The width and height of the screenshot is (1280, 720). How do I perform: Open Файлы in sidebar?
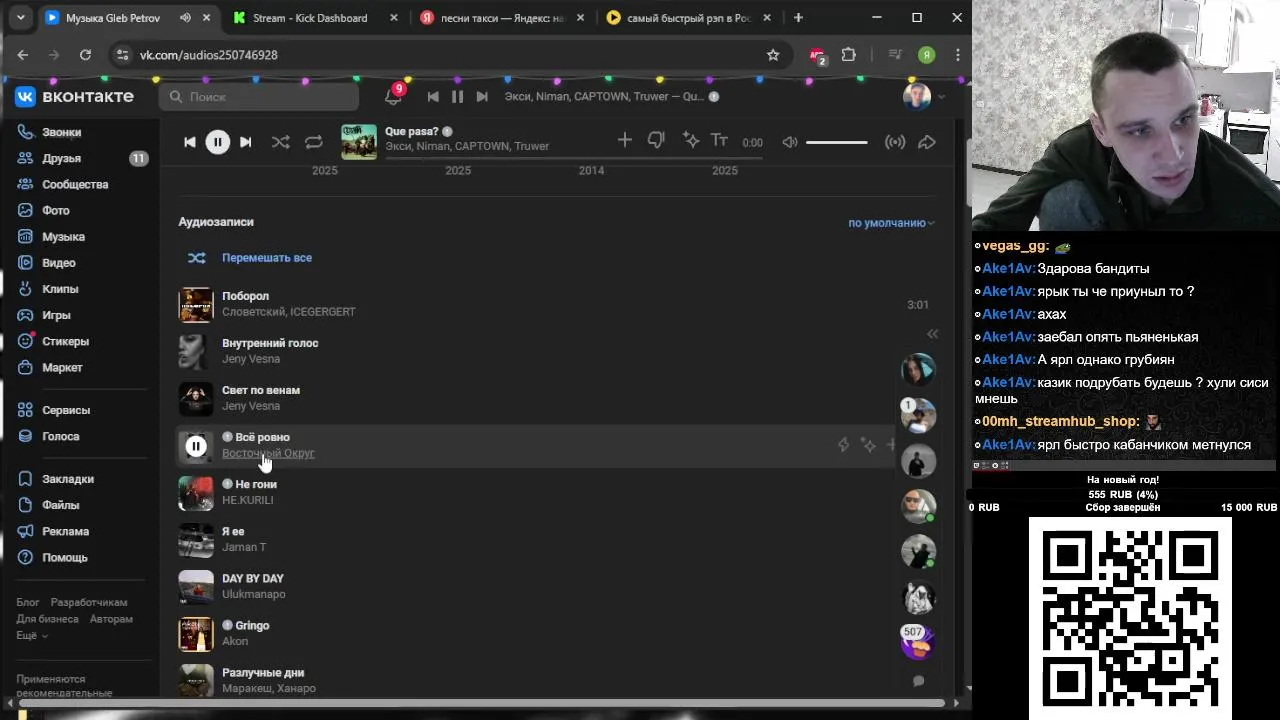(60, 505)
